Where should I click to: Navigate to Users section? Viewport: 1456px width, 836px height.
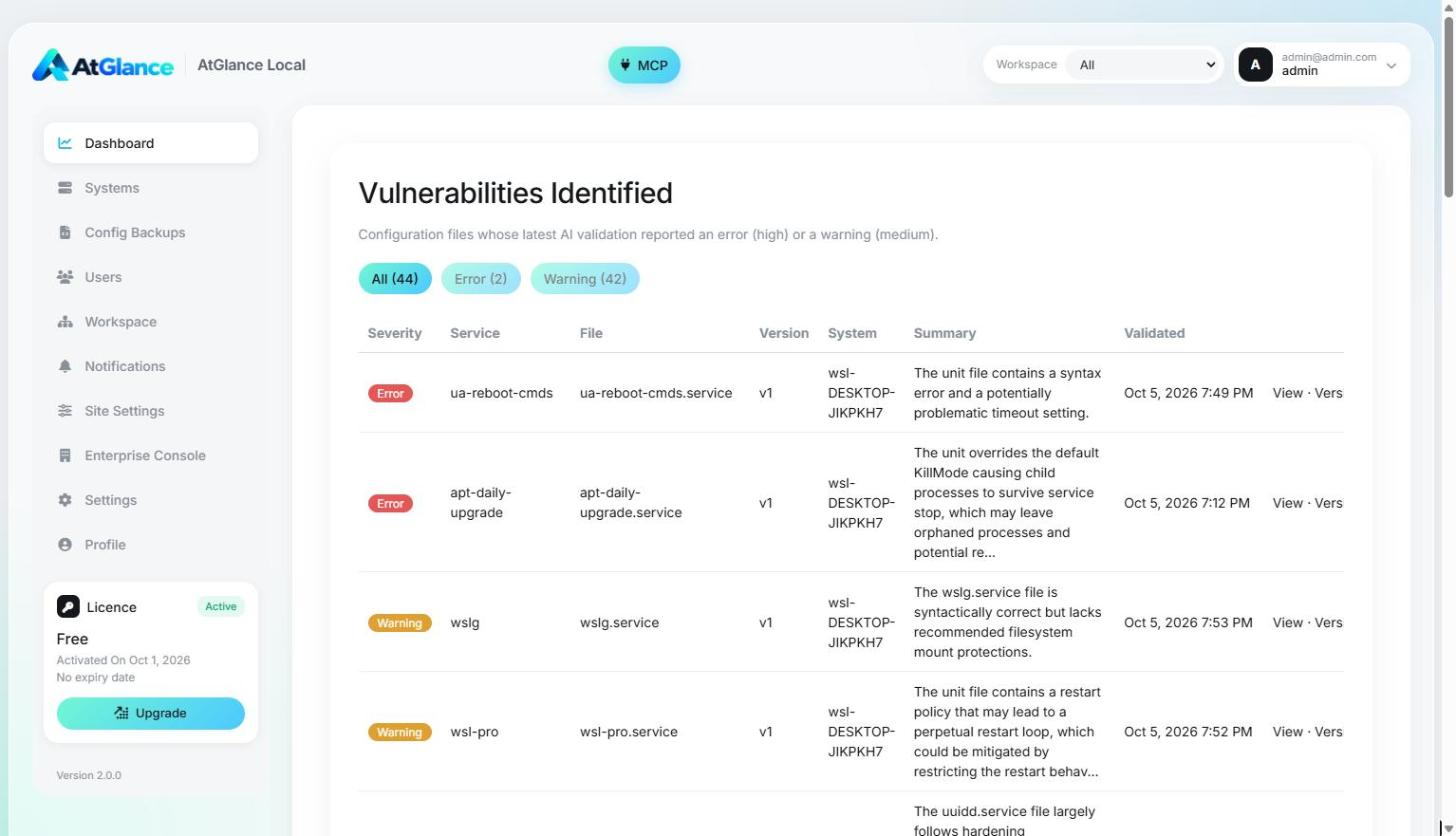click(x=151, y=277)
